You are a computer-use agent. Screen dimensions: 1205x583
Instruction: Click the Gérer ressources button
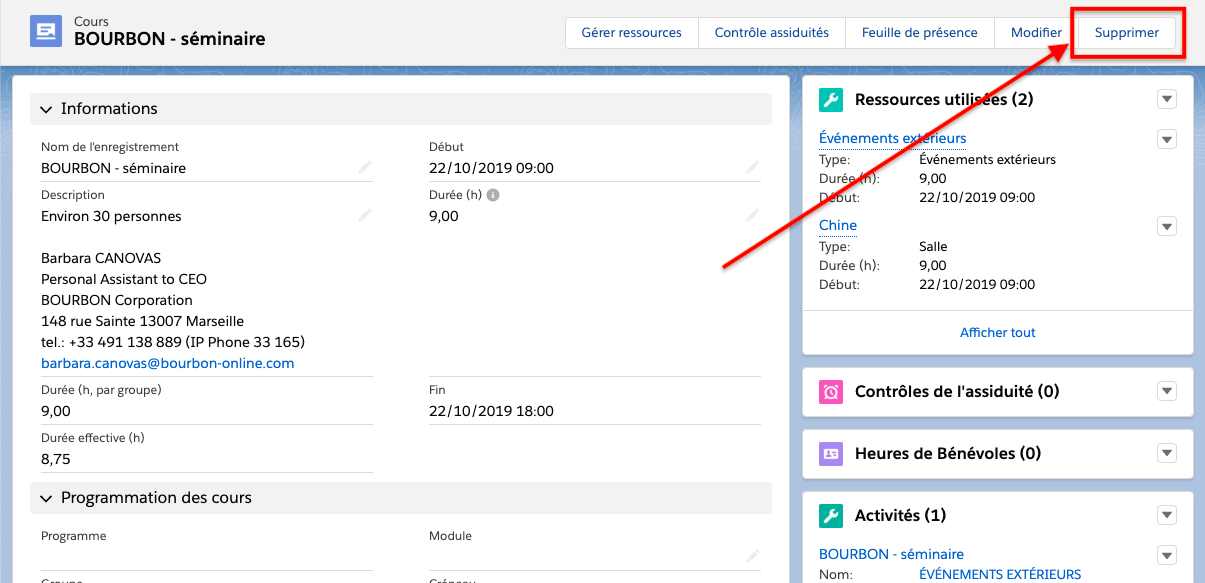(631, 33)
